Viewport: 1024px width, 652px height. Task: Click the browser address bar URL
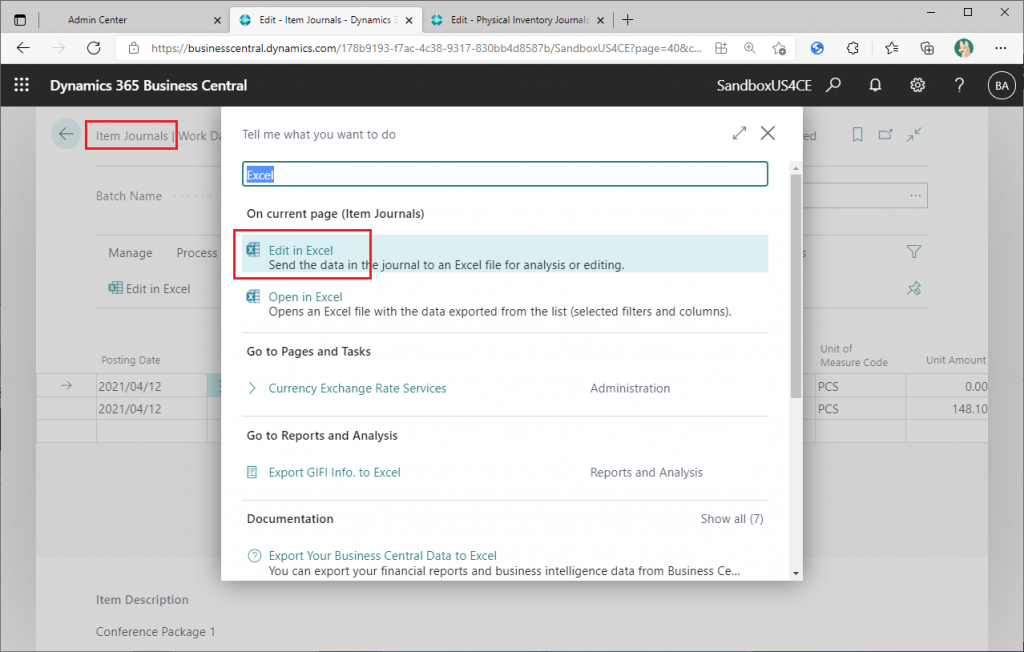click(426, 48)
